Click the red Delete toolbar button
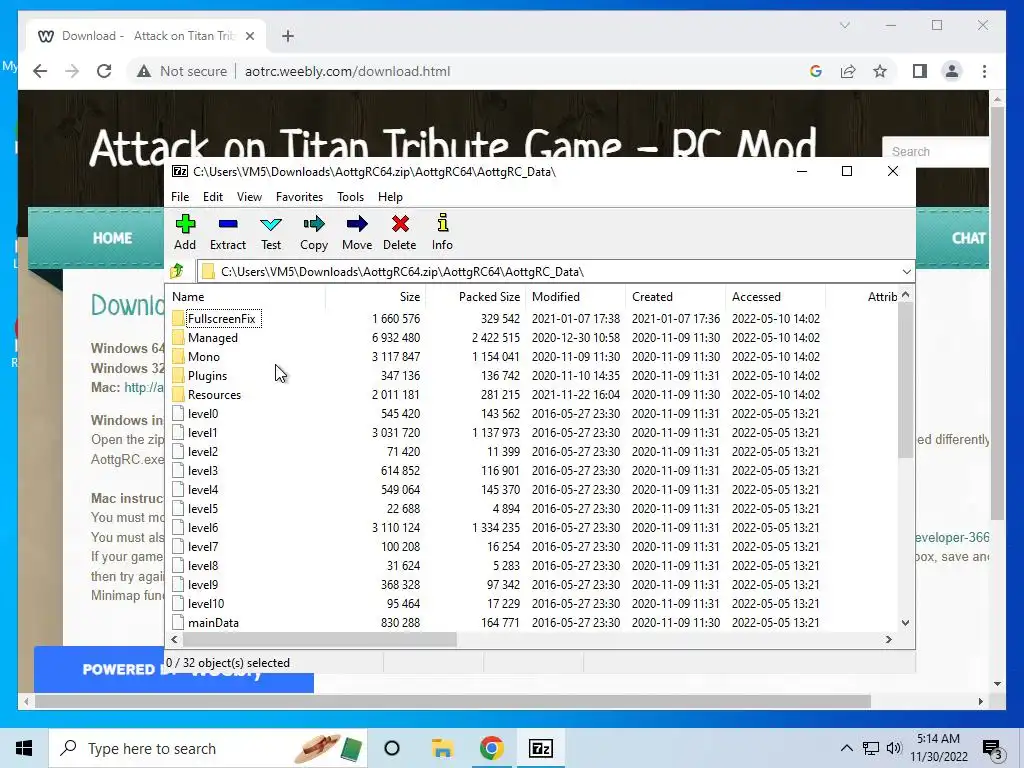 coord(400,232)
